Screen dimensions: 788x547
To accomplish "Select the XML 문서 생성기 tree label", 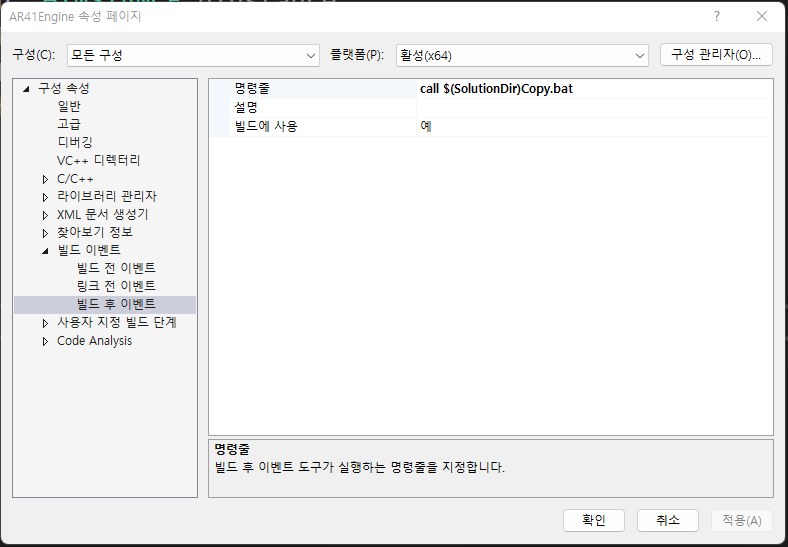I will (x=103, y=215).
